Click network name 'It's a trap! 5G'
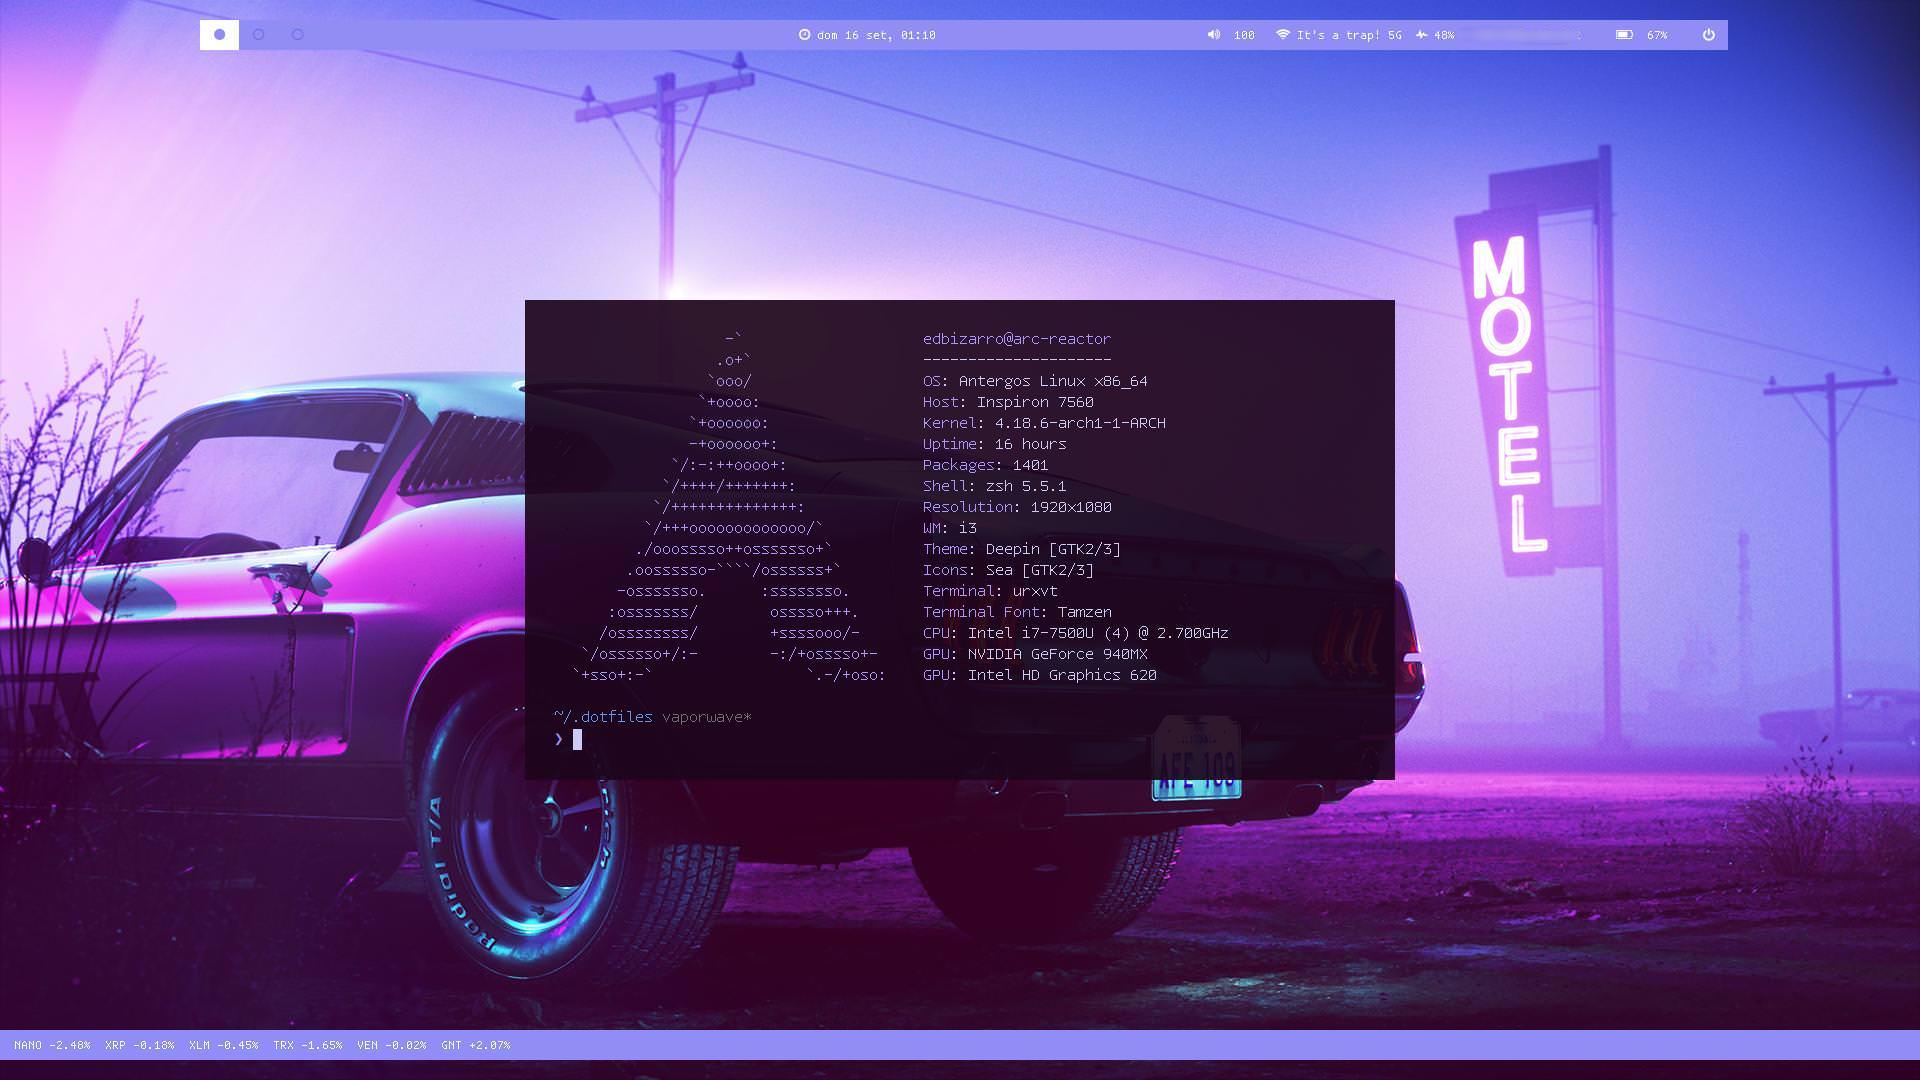 pyautogui.click(x=1349, y=35)
